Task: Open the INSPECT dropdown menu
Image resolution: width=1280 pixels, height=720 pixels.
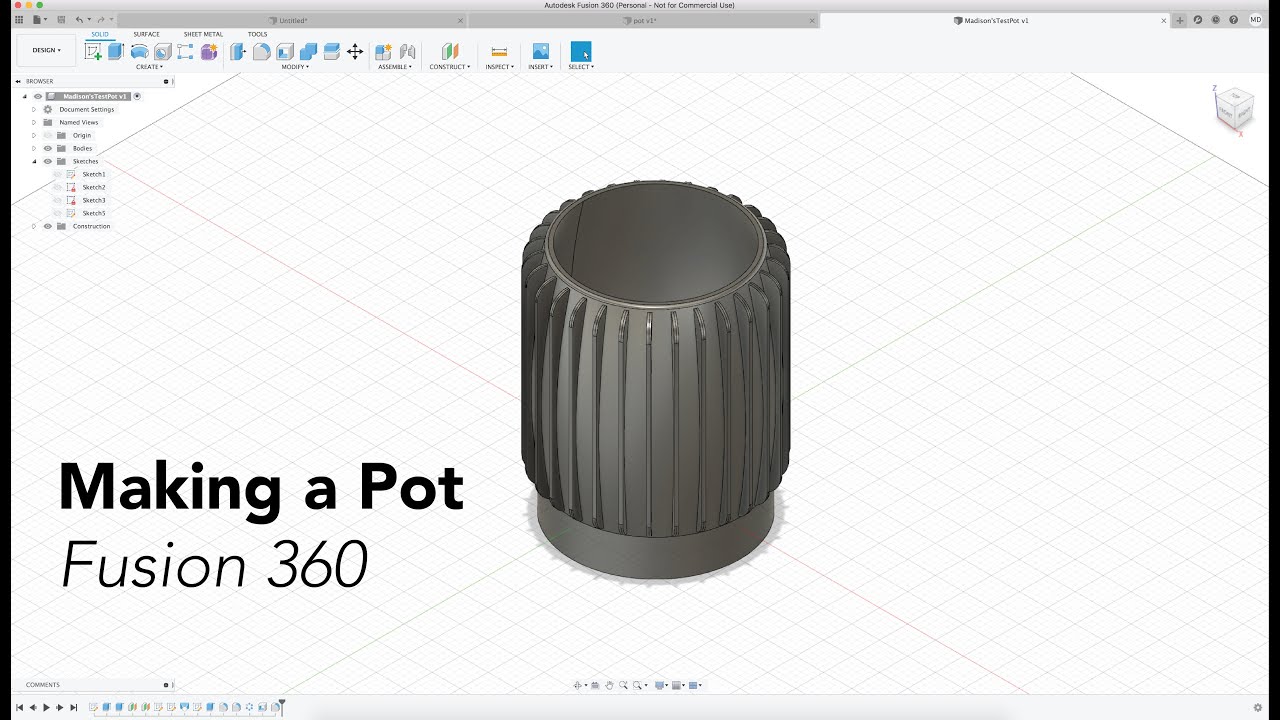Action: click(x=500, y=67)
